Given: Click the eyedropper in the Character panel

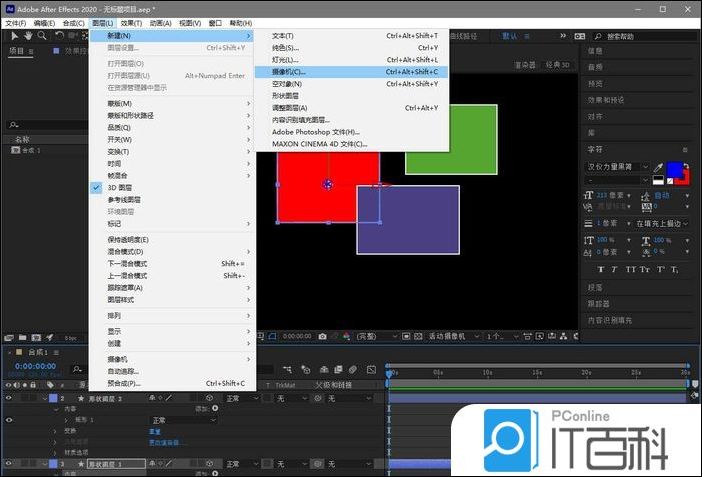Looking at the screenshot, I should pyautogui.click(x=658, y=167).
